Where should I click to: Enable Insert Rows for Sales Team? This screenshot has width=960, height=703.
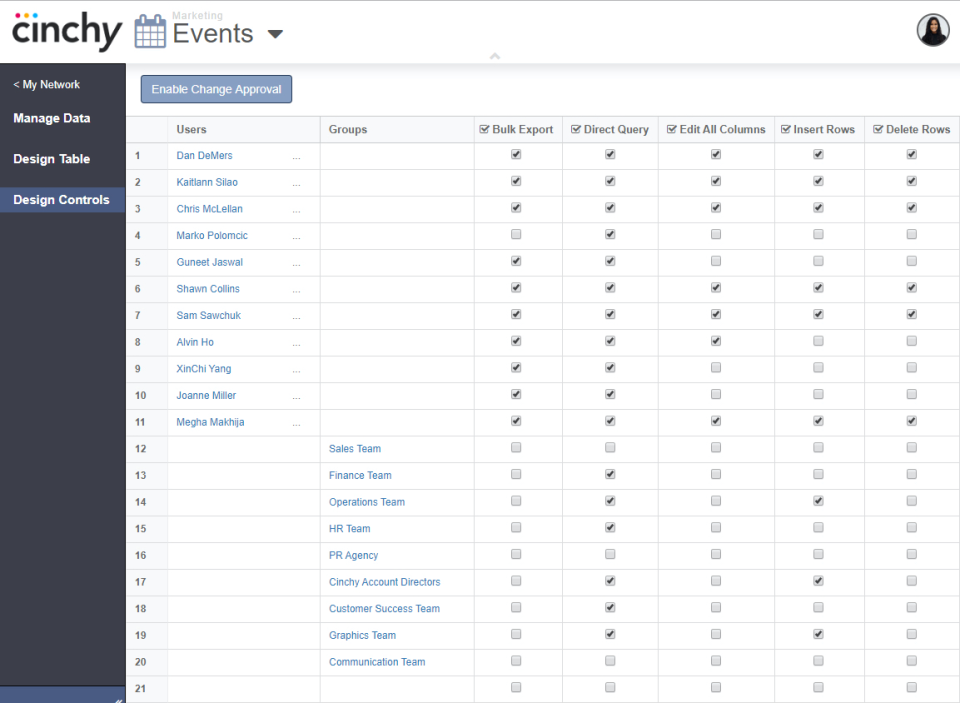click(x=818, y=448)
